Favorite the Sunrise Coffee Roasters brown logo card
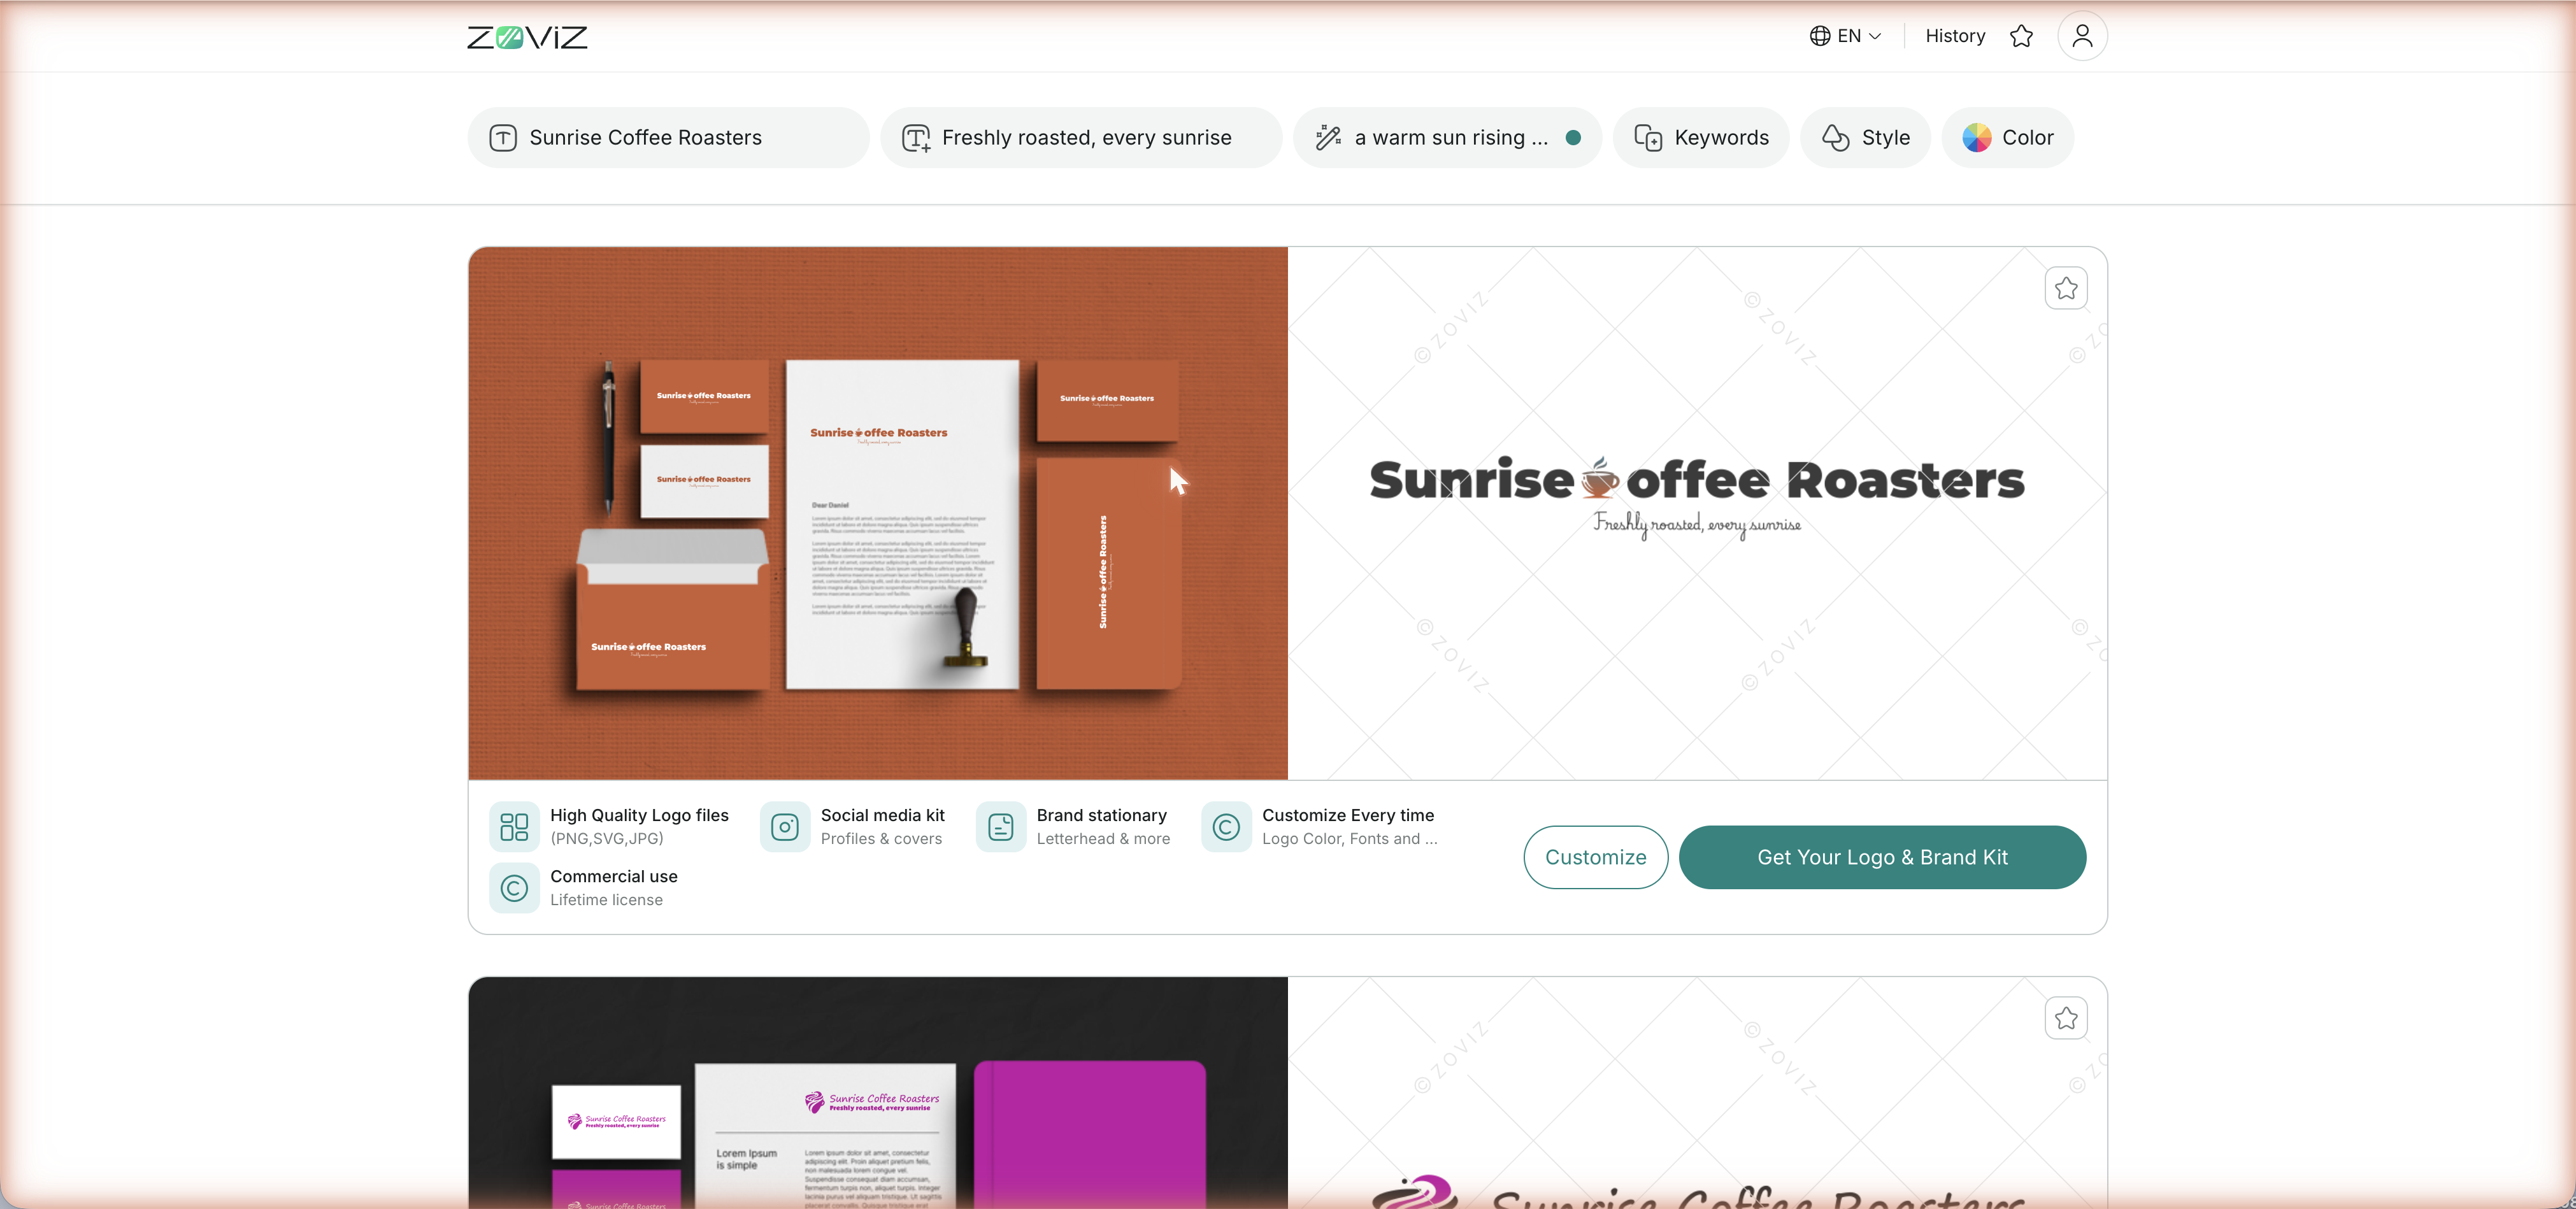 tap(2066, 288)
